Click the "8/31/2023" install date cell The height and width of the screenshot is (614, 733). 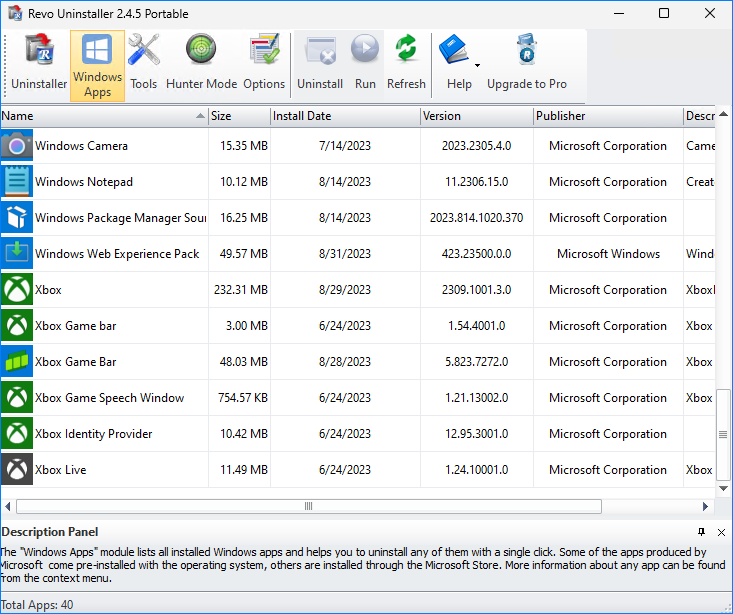345,254
